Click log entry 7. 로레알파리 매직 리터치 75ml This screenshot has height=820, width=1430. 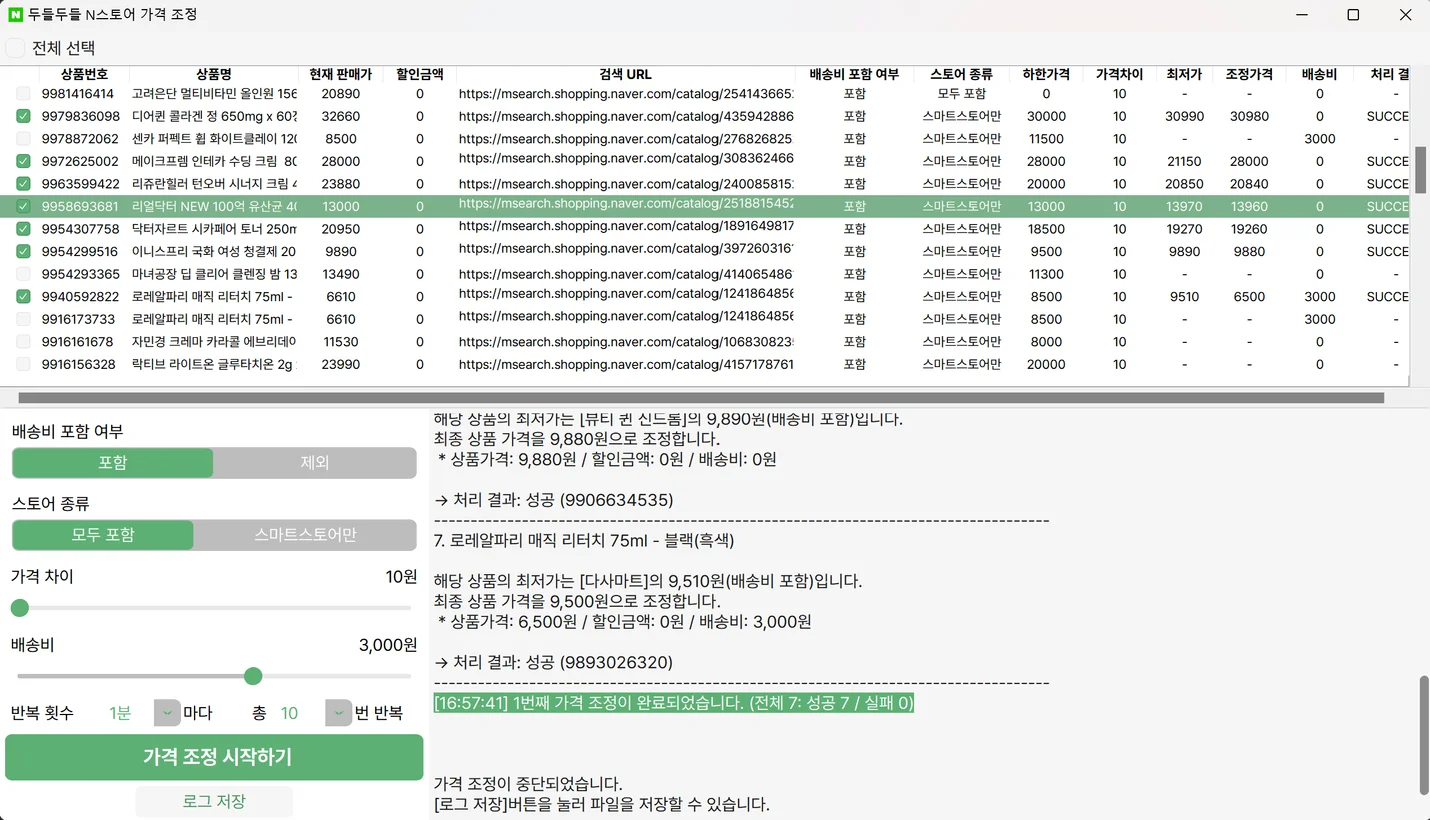click(584, 540)
